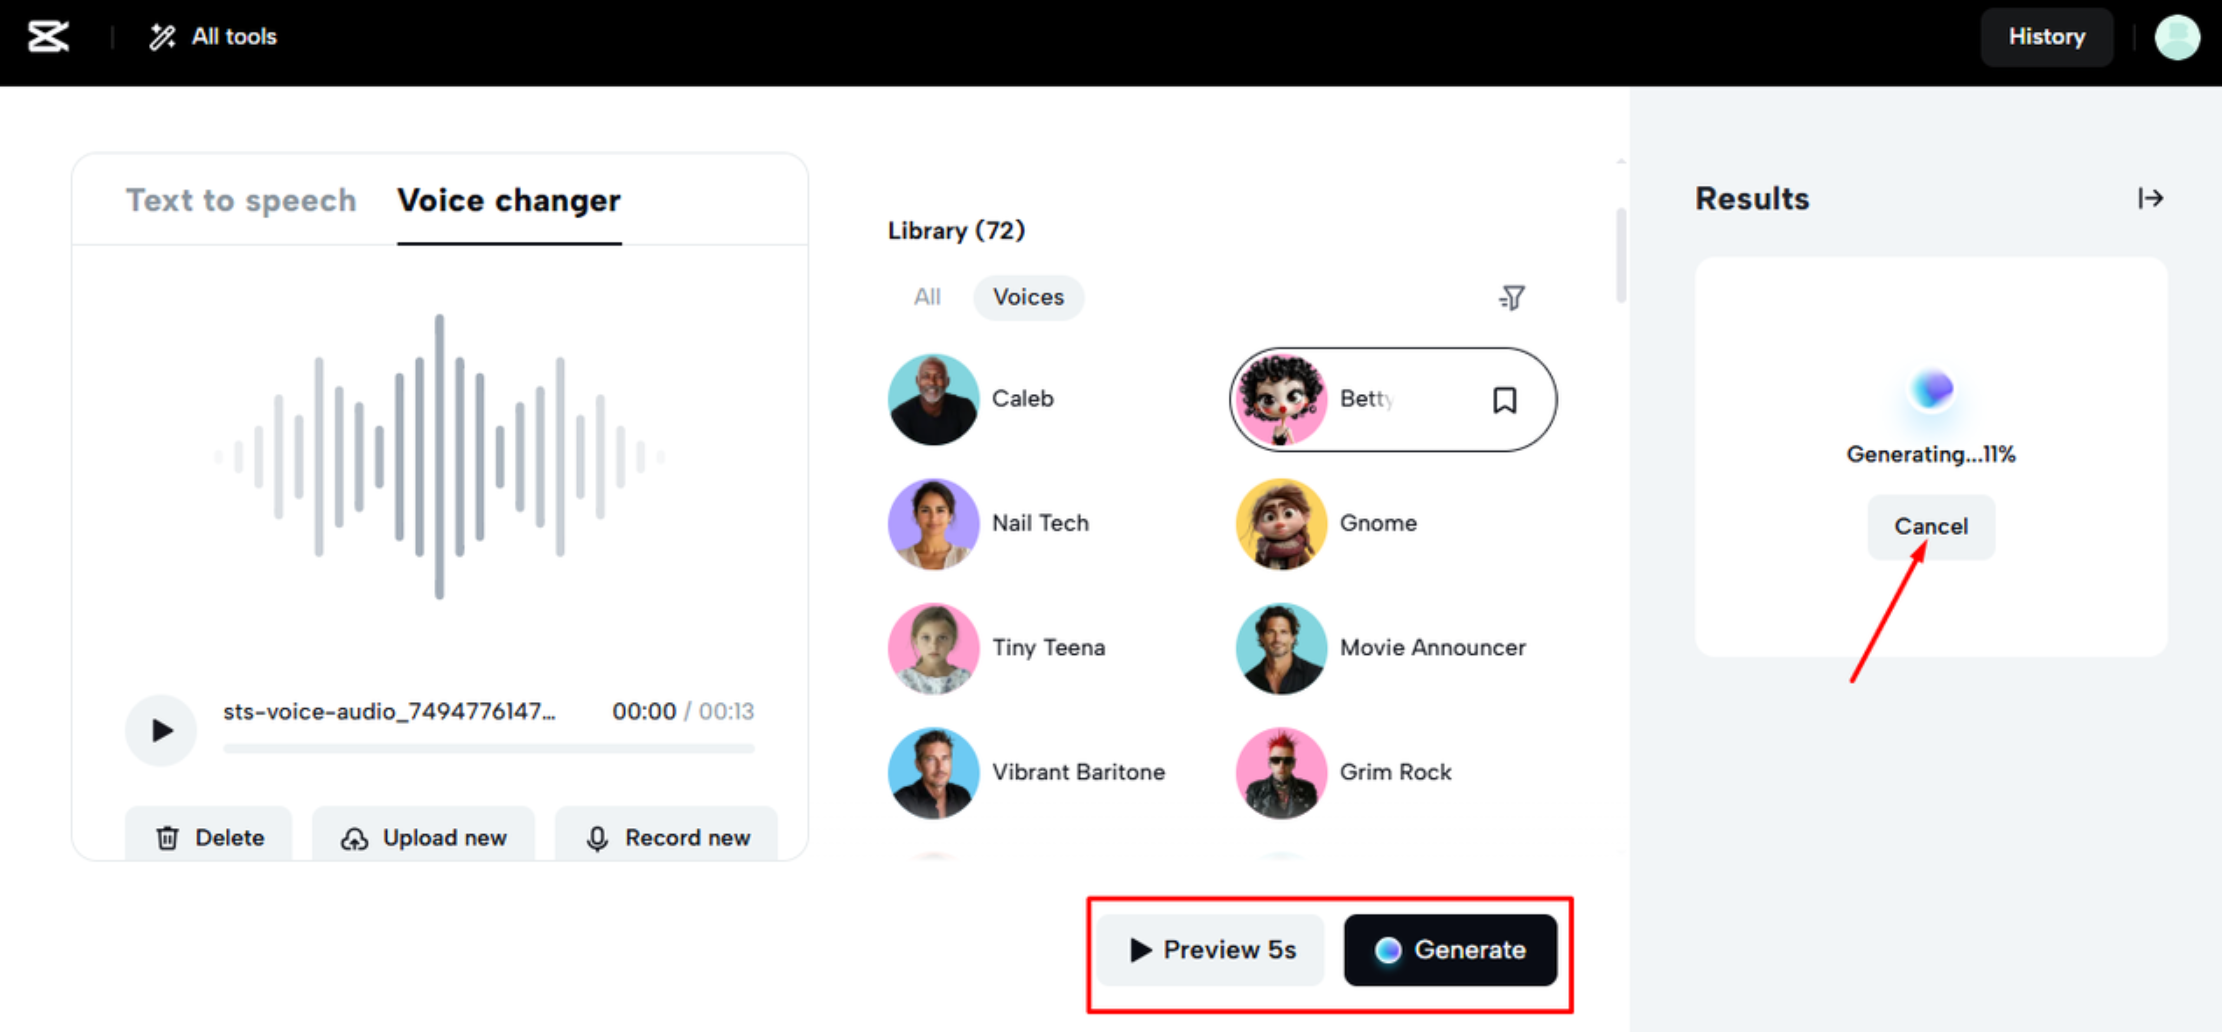Viewport: 2222px width, 1032px height.
Task: Choose the Movie Announcer voice
Action: click(1431, 648)
